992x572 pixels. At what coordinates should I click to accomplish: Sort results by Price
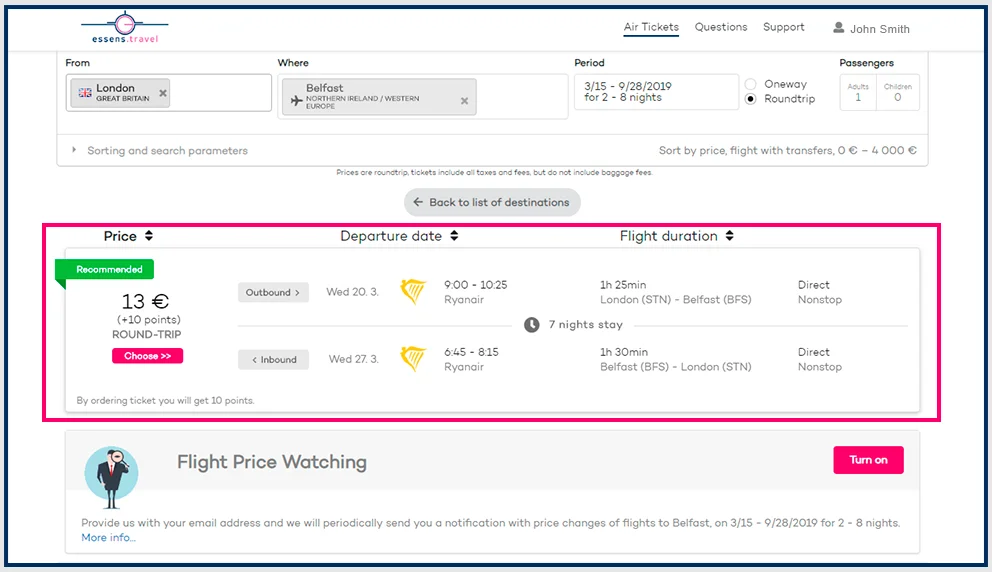pos(128,237)
